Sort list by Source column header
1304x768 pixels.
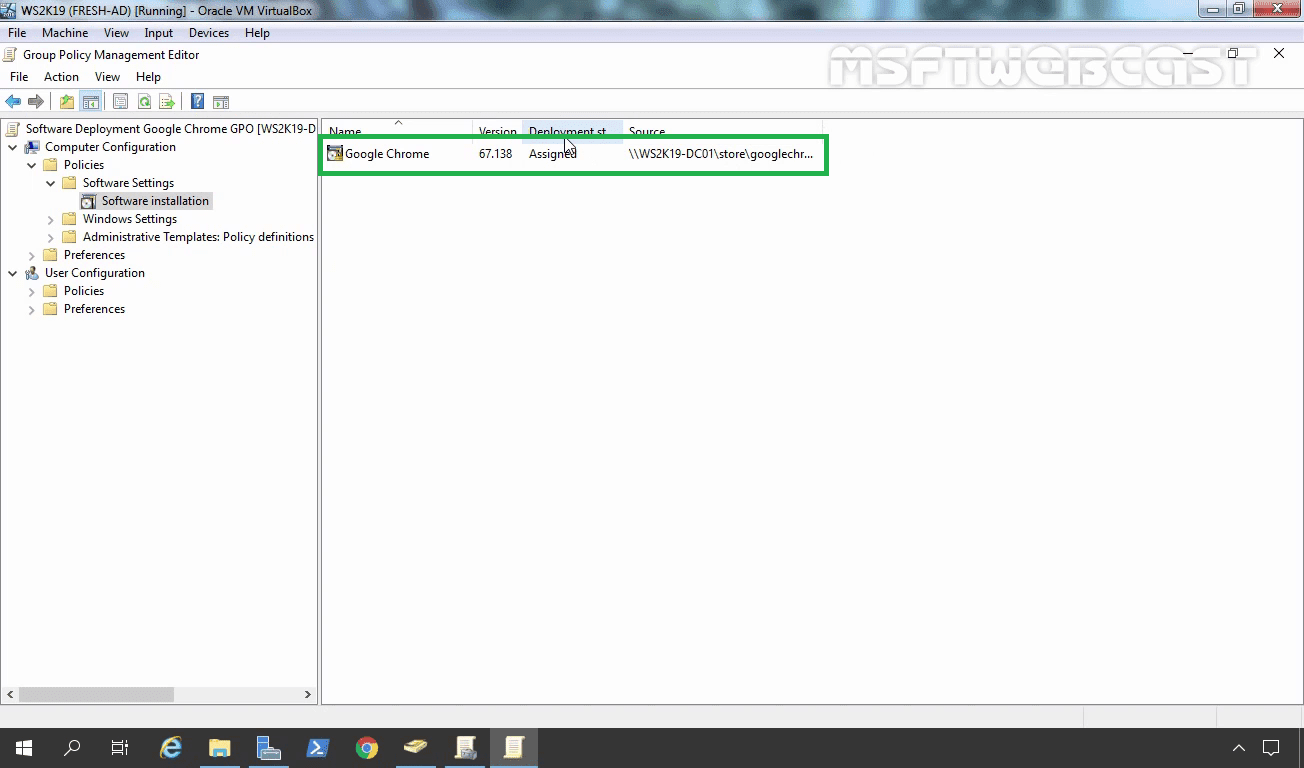pos(721,131)
